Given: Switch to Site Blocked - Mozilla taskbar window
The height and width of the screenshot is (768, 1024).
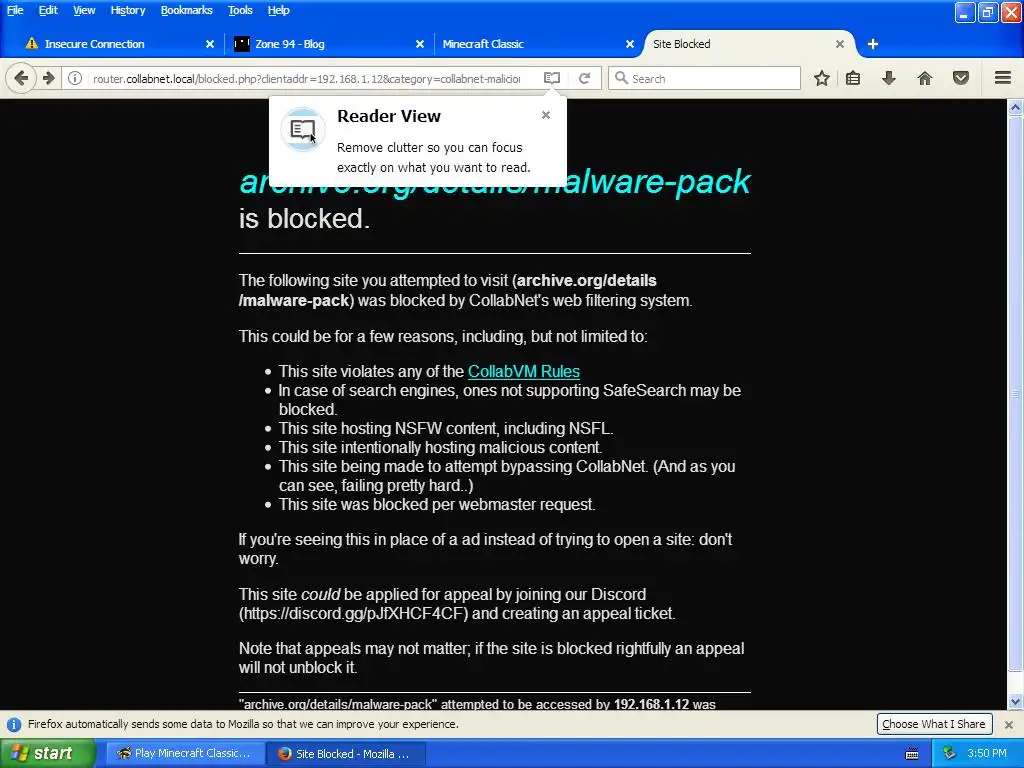Looking at the screenshot, I should pyautogui.click(x=346, y=754).
